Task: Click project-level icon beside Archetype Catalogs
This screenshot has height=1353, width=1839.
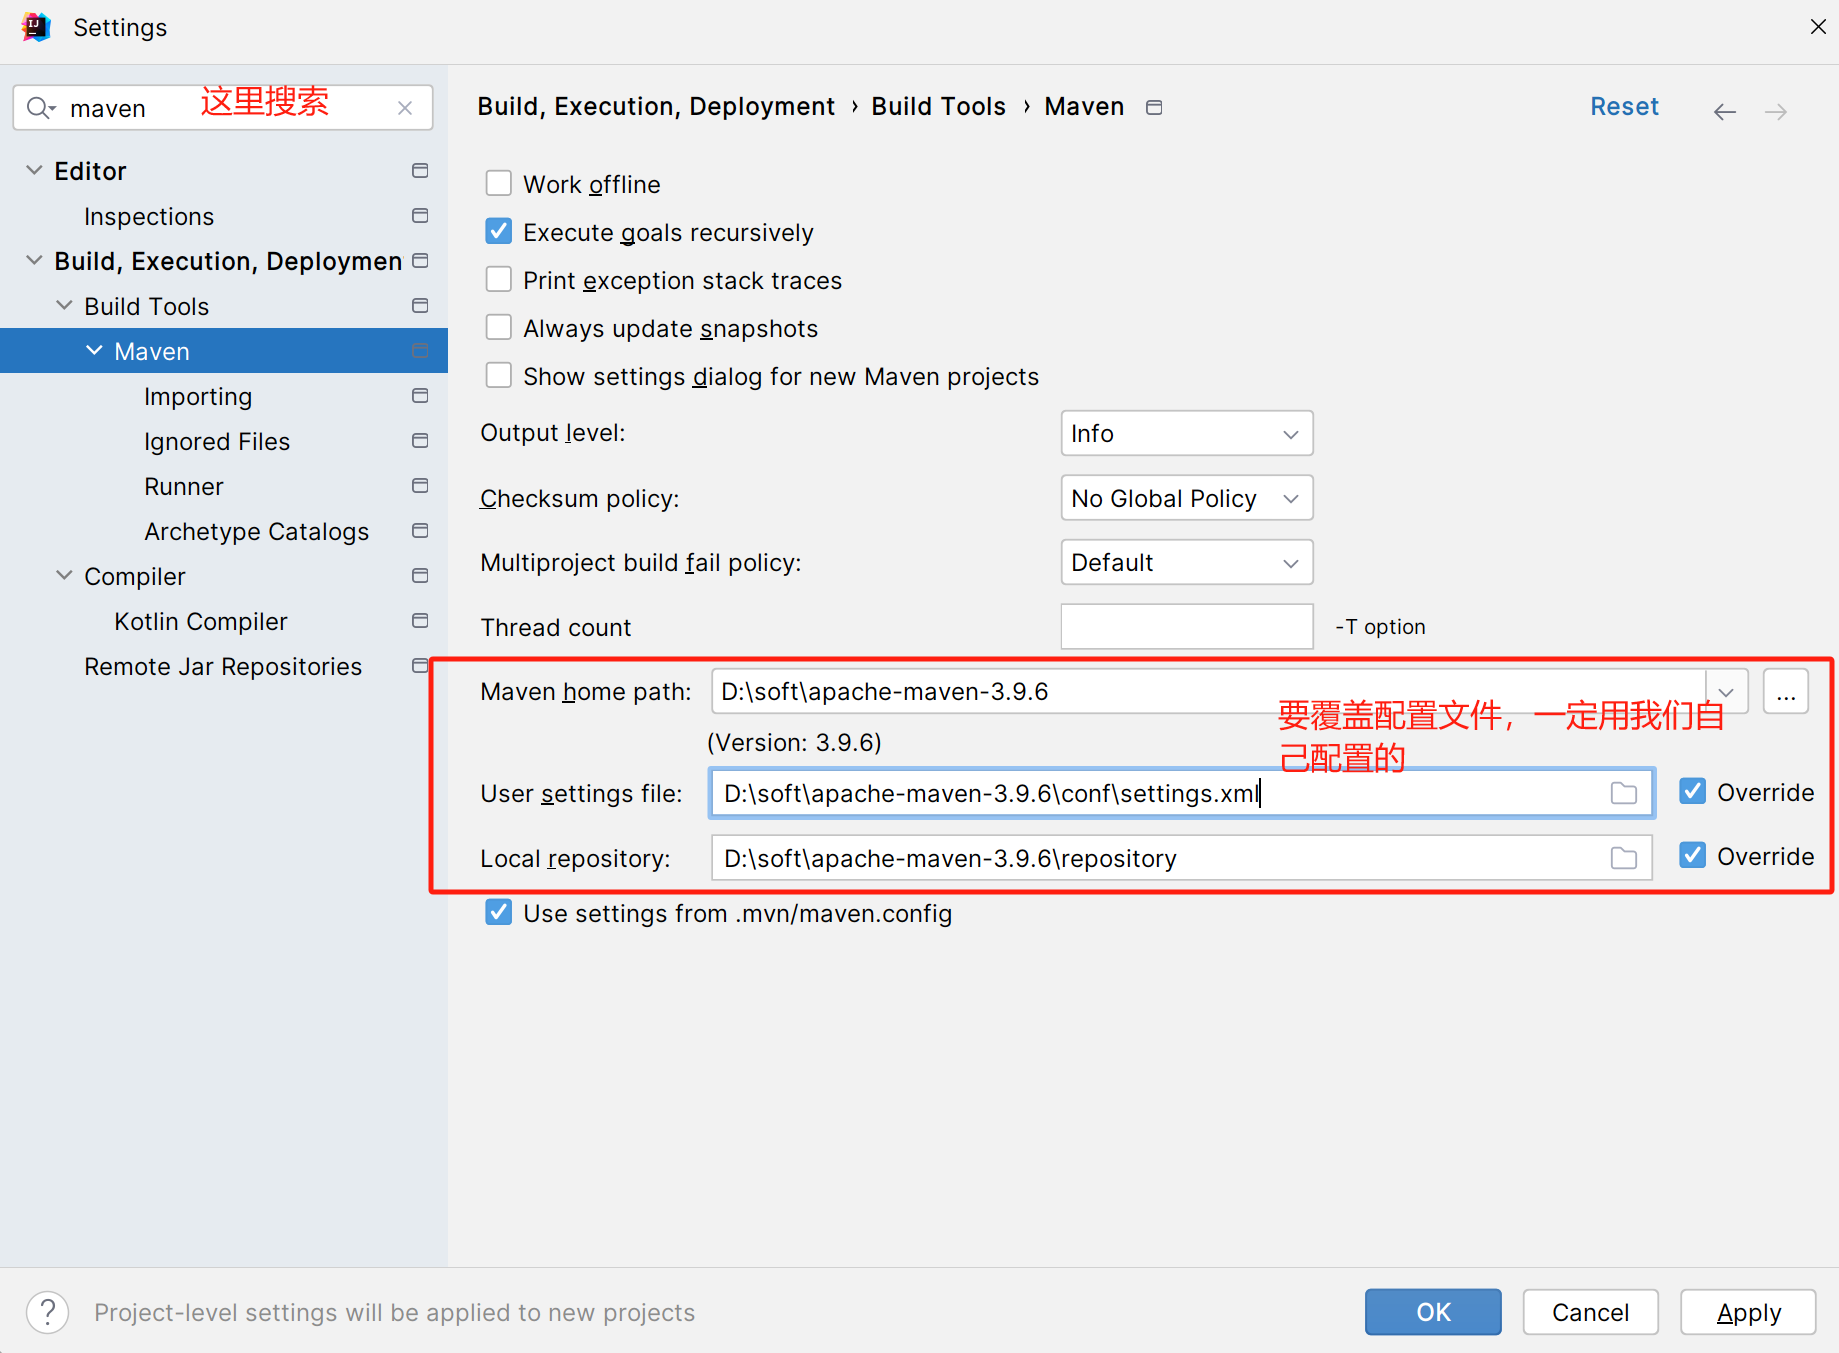Action: click(x=420, y=531)
